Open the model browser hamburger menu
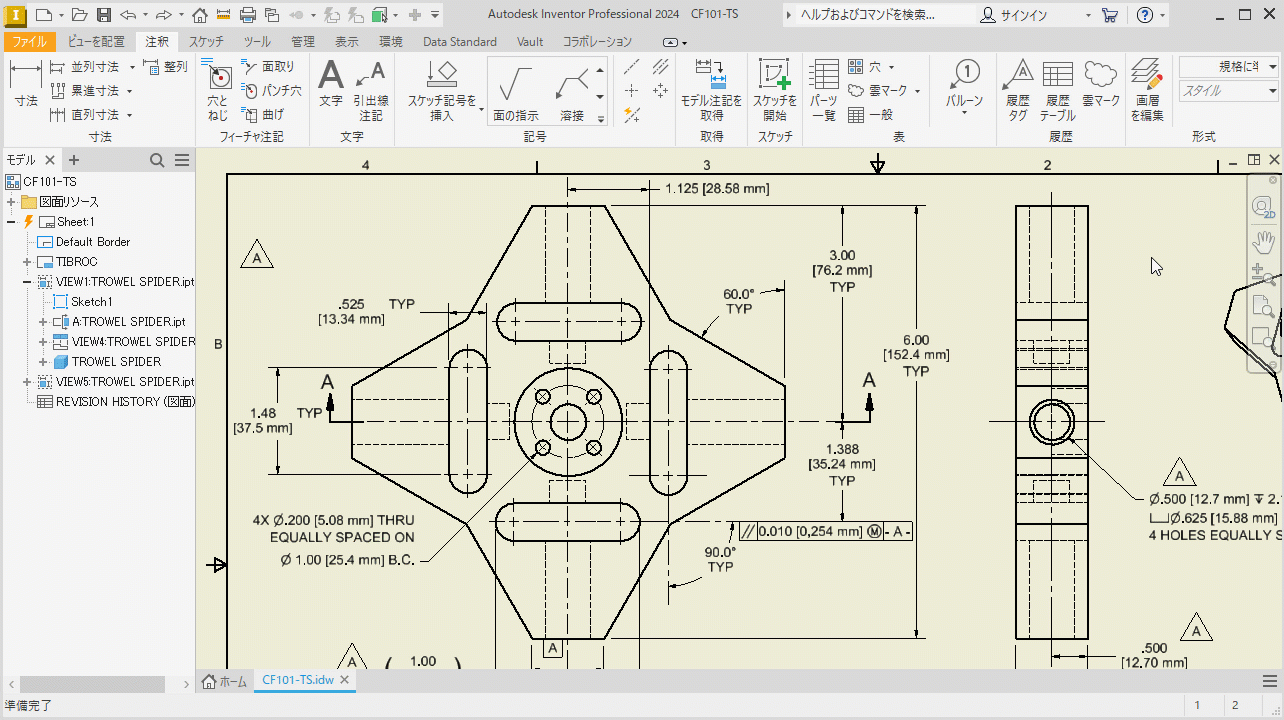Image resolution: width=1284 pixels, height=720 pixels. [x=182, y=160]
